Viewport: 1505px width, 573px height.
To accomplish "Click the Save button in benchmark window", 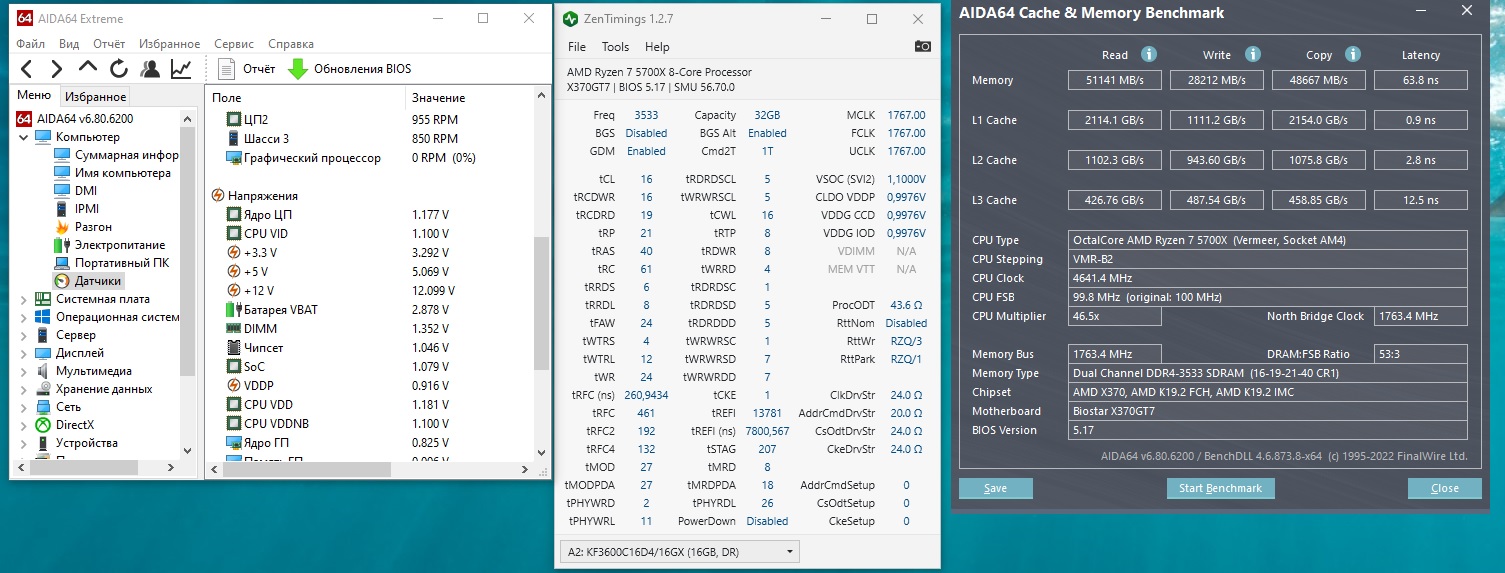I will [995, 488].
